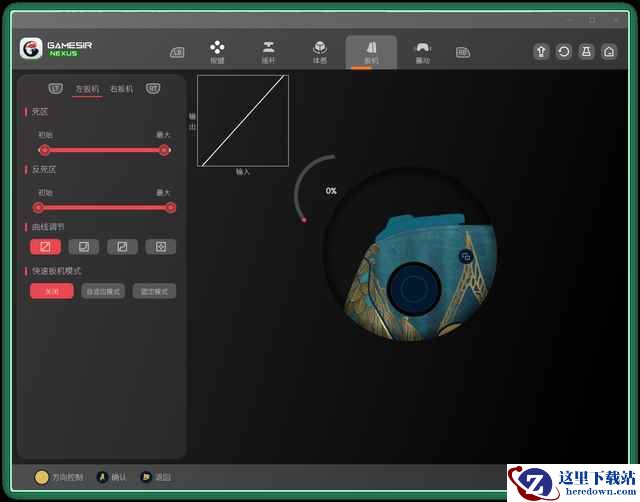Select the 右扳机 right trigger tab
Screen dimensions: 640x502
pos(121,89)
